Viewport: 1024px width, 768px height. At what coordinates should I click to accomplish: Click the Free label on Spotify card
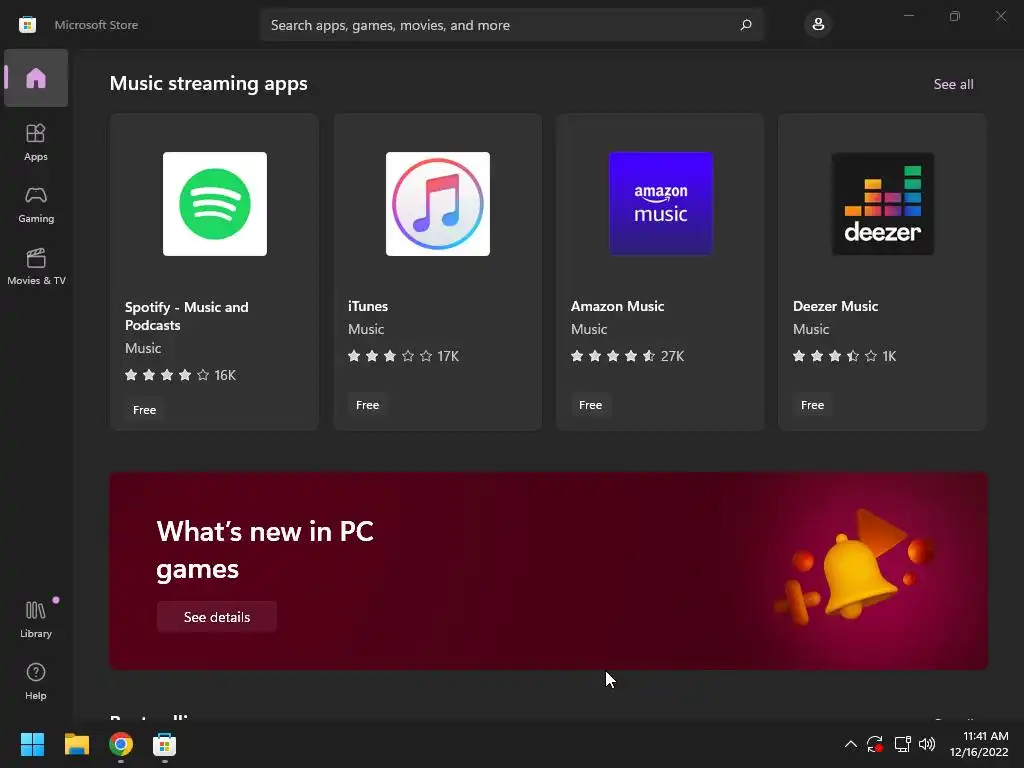point(144,410)
